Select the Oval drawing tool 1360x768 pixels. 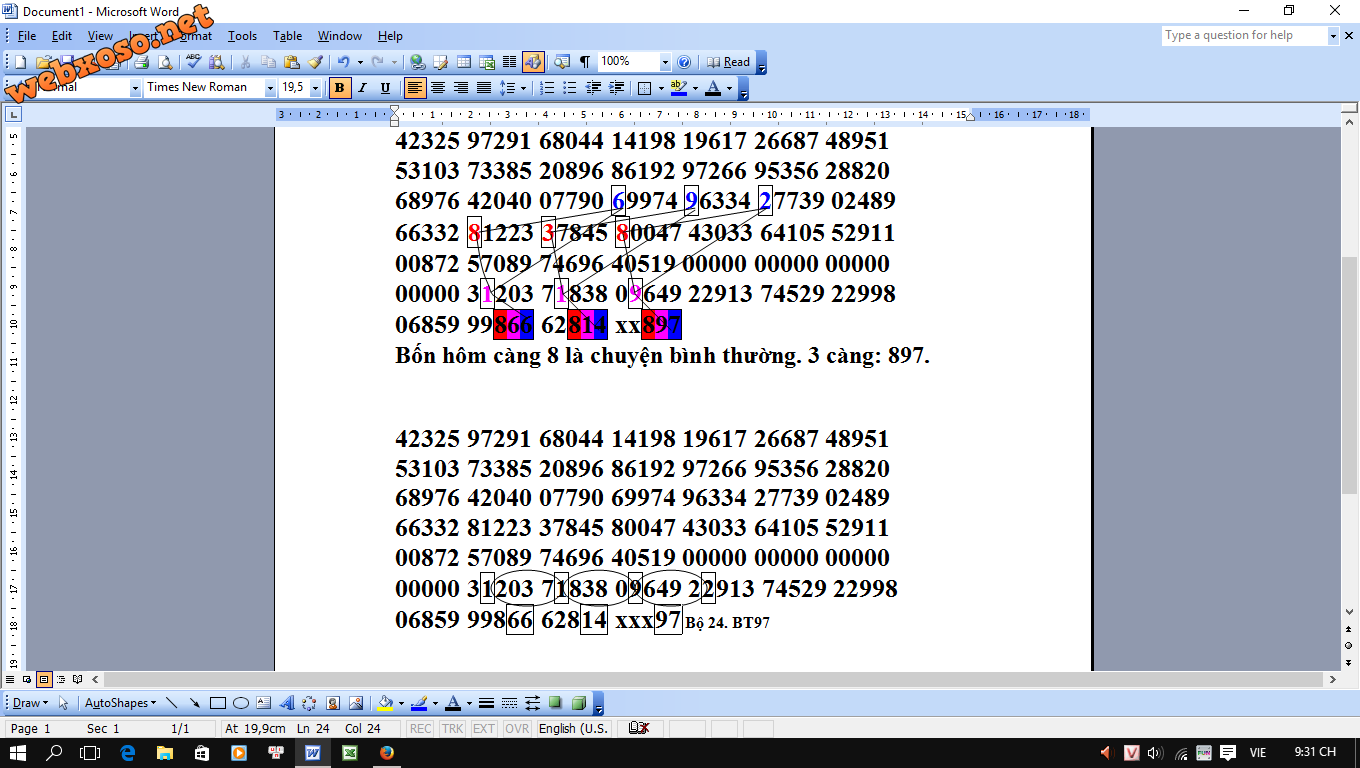pyautogui.click(x=240, y=703)
